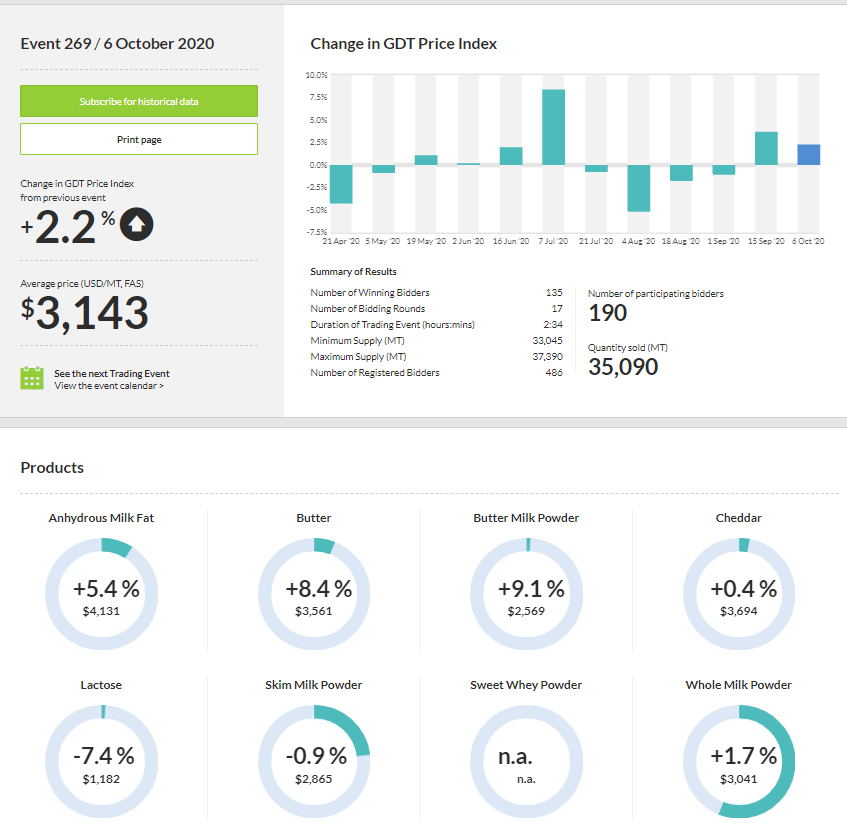Screen dimensions: 847x840
Task: Click Subscribe for historical data button
Action: point(139,101)
